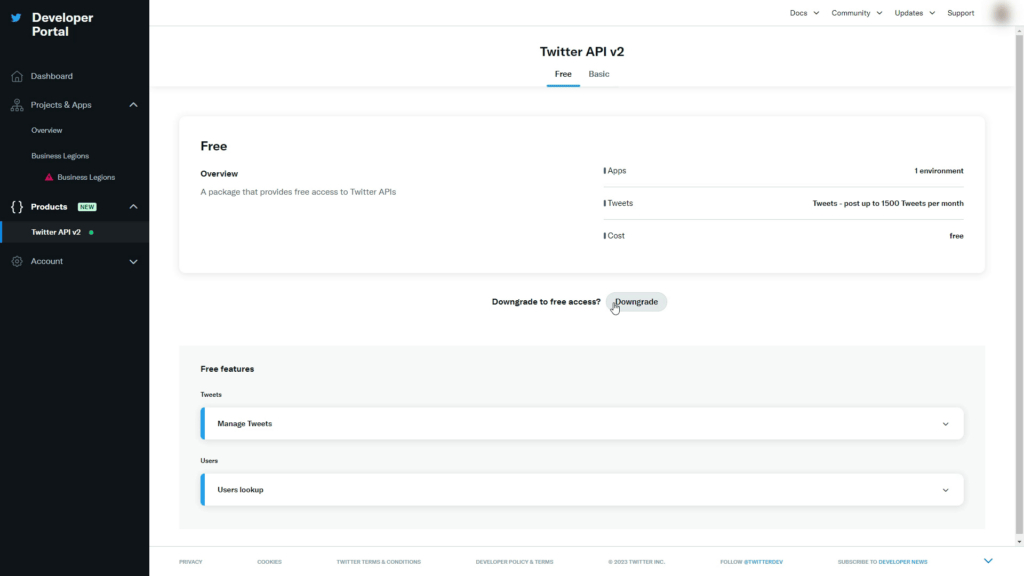
Task: Open Dashboard from the sidebar
Action: [x=51, y=76]
